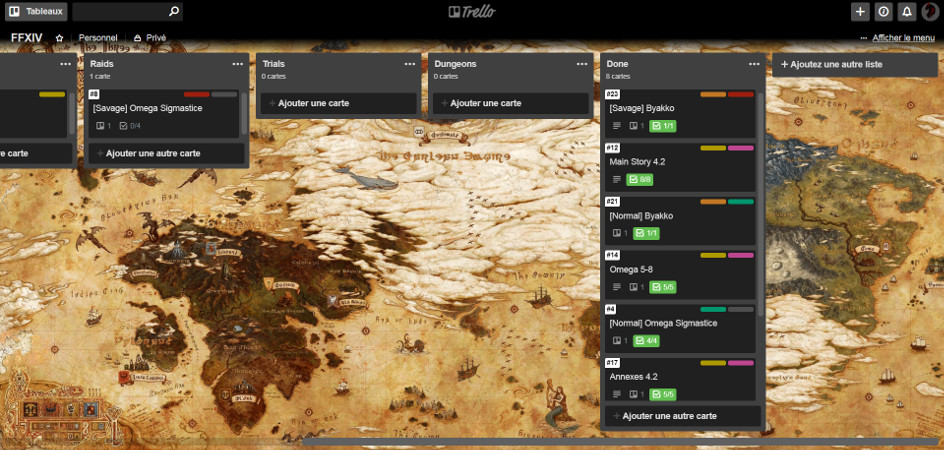
Task: Click 1/1 checklist badge on [Savage] Byakko
Action: pos(663,126)
